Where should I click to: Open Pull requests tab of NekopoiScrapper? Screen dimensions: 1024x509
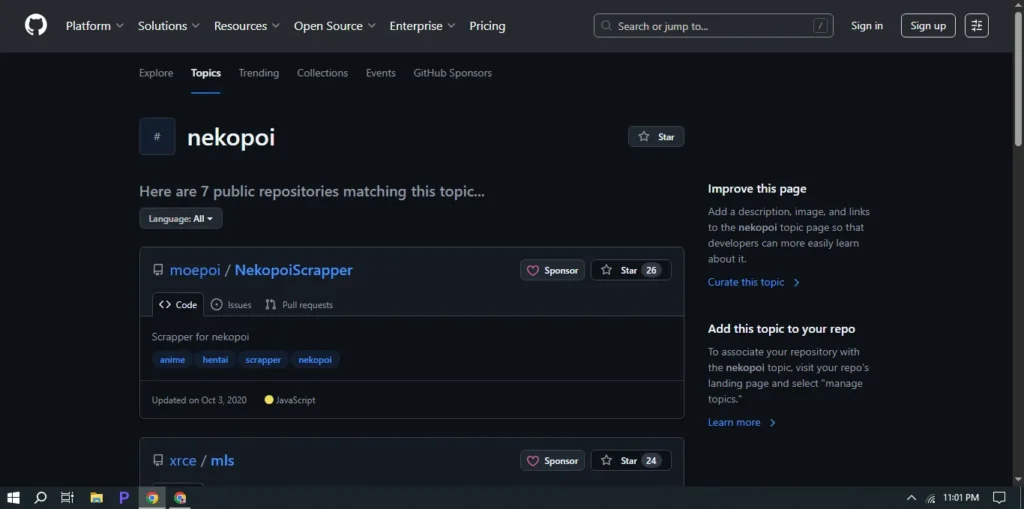(x=299, y=304)
